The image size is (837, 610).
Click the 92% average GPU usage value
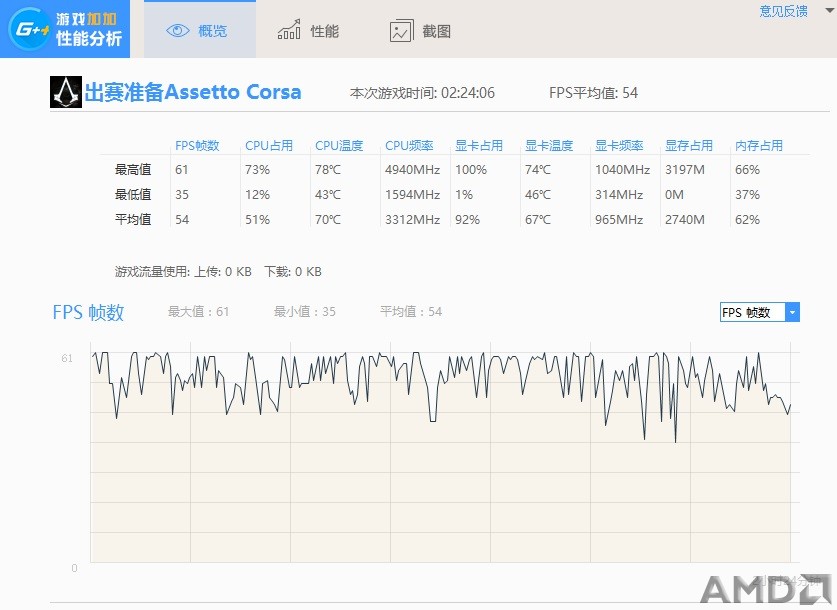467,219
